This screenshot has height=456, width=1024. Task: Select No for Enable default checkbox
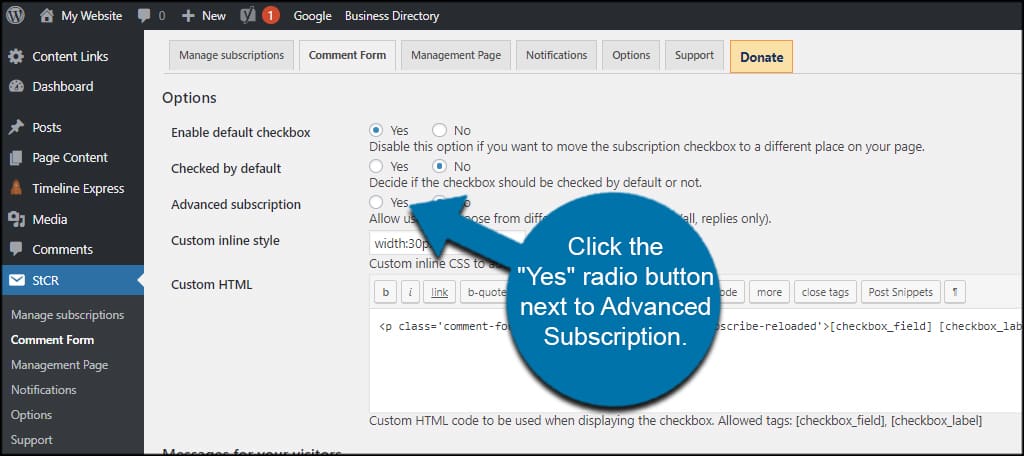(x=439, y=131)
